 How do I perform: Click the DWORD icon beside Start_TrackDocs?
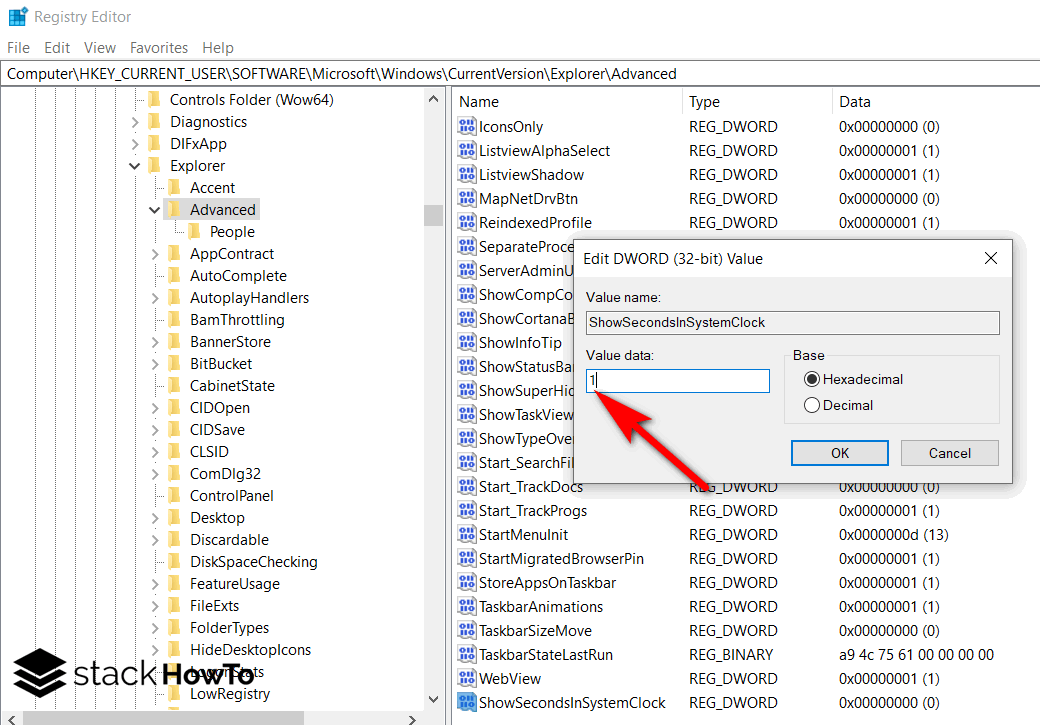tap(466, 486)
